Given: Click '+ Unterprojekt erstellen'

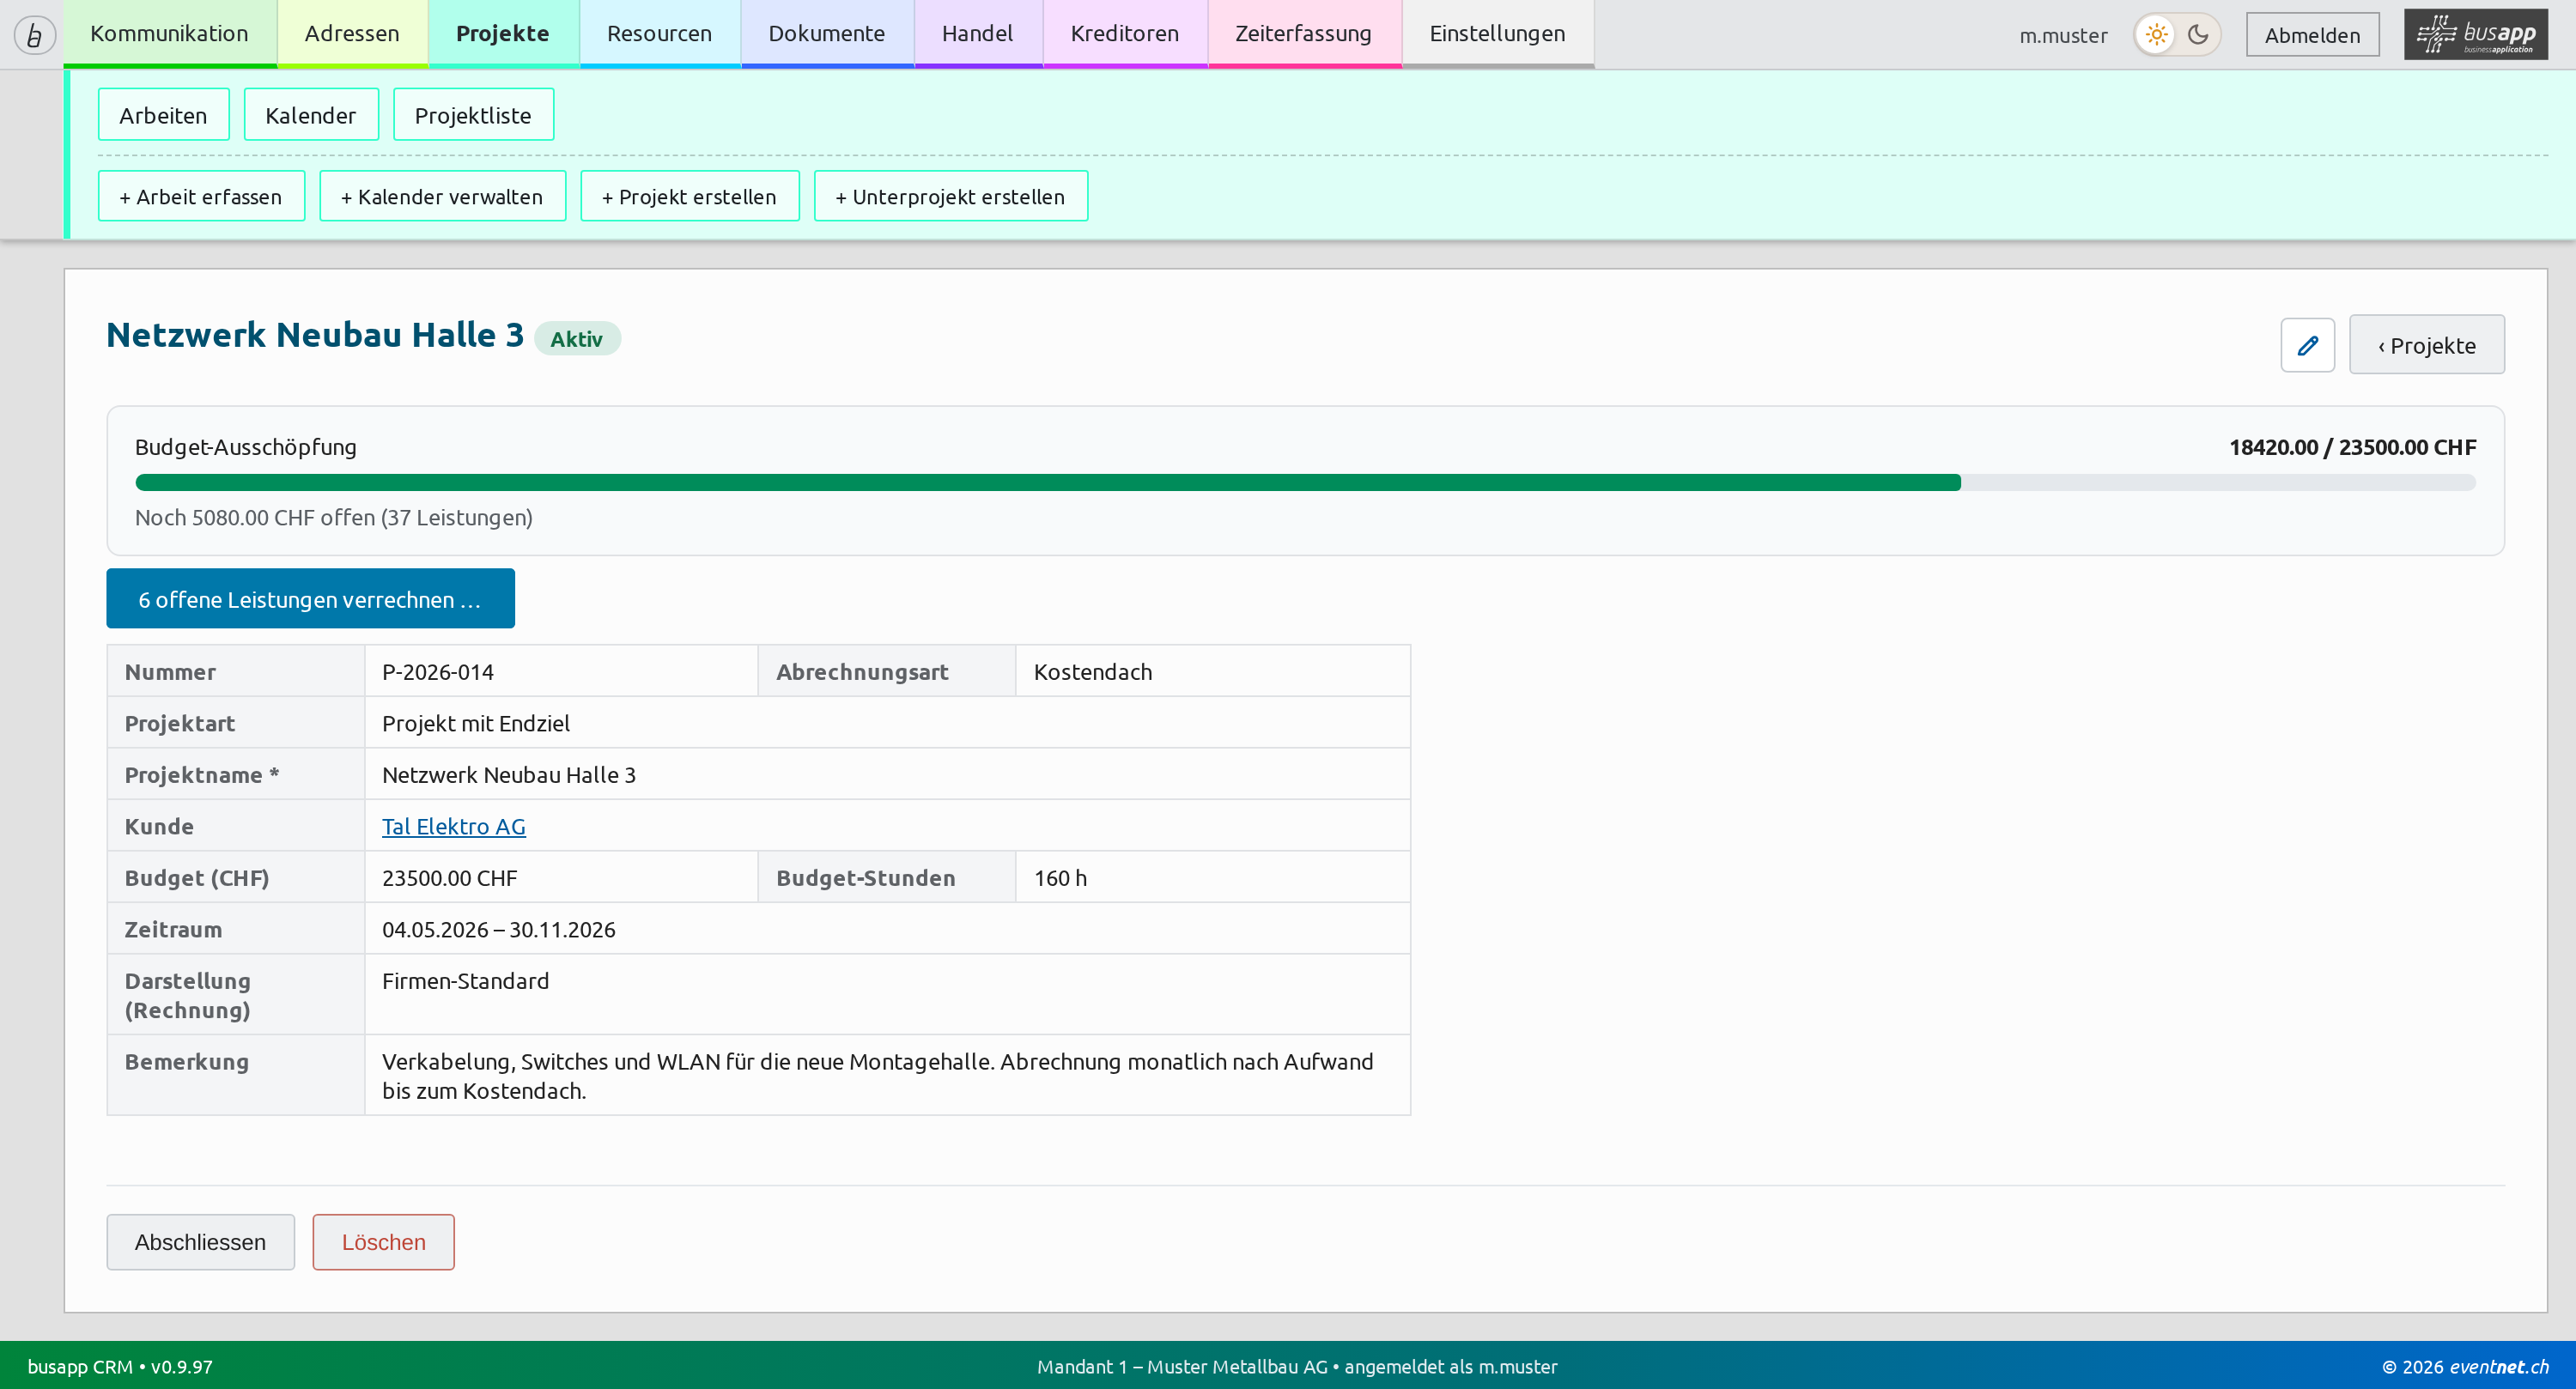Looking at the screenshot, I should click(x=950, y=196).
